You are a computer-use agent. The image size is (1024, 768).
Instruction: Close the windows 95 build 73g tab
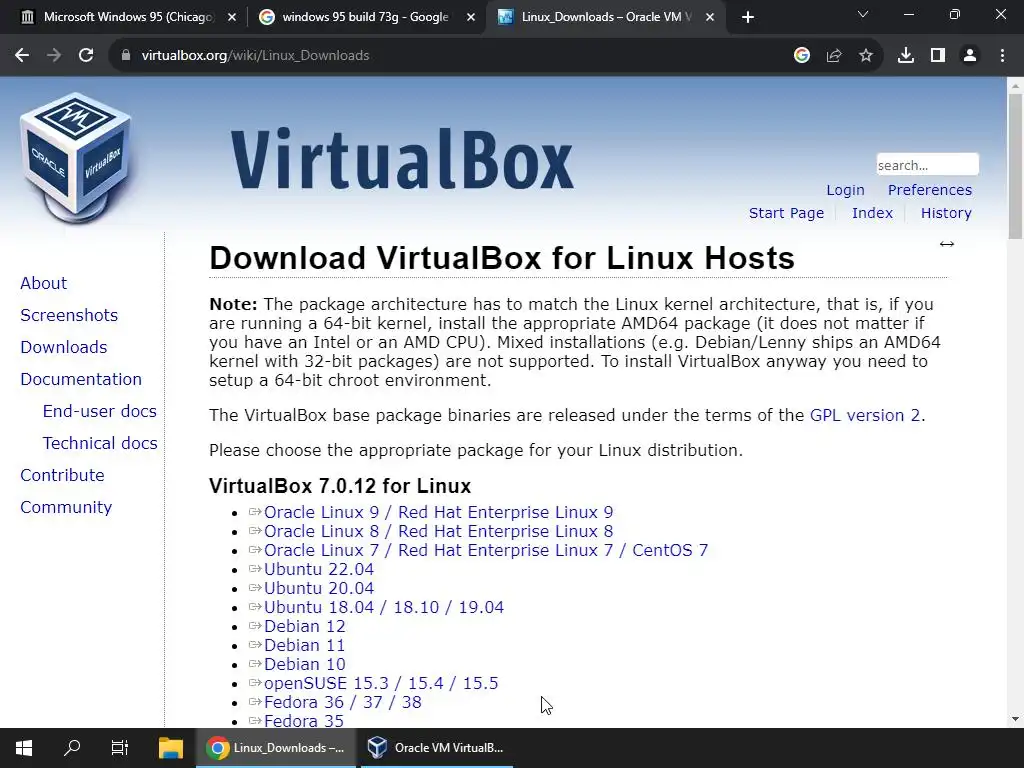[x=471, y=18]
